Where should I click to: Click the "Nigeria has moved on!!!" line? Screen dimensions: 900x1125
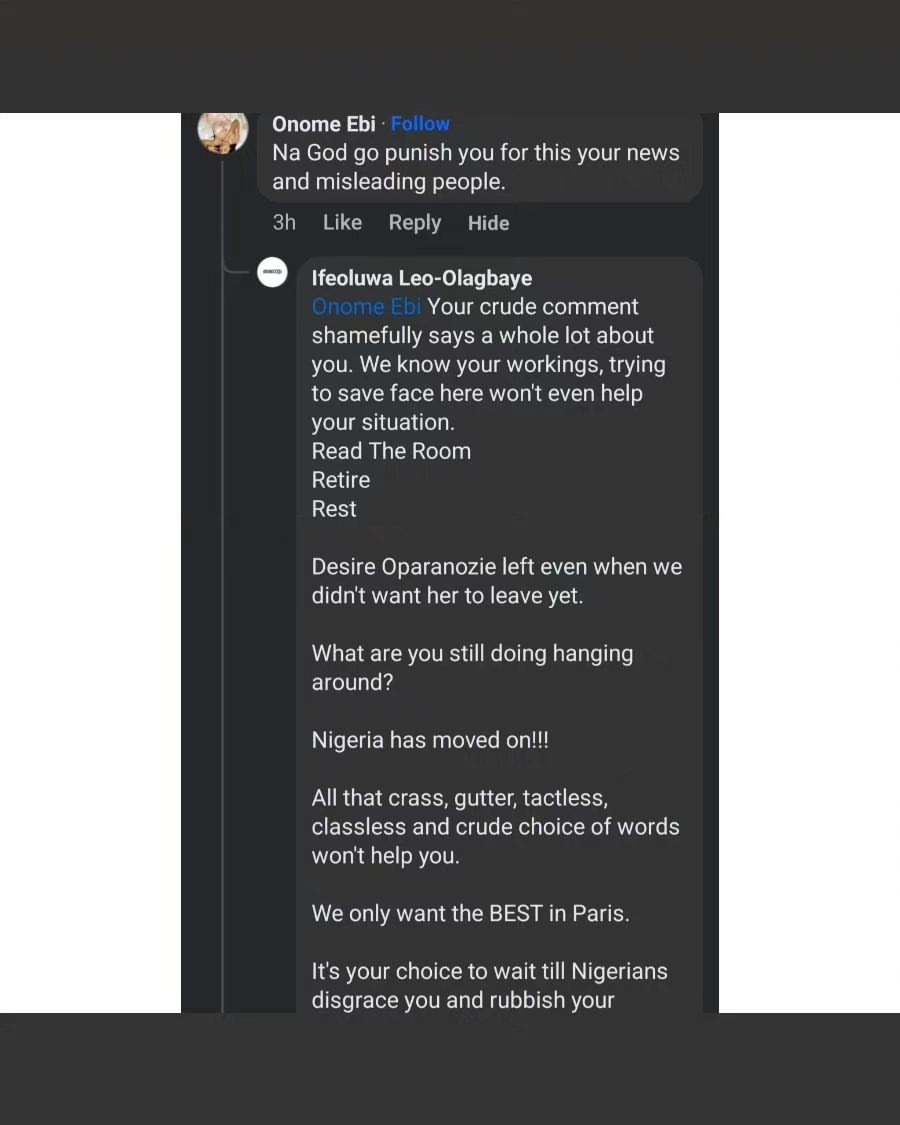430,741
